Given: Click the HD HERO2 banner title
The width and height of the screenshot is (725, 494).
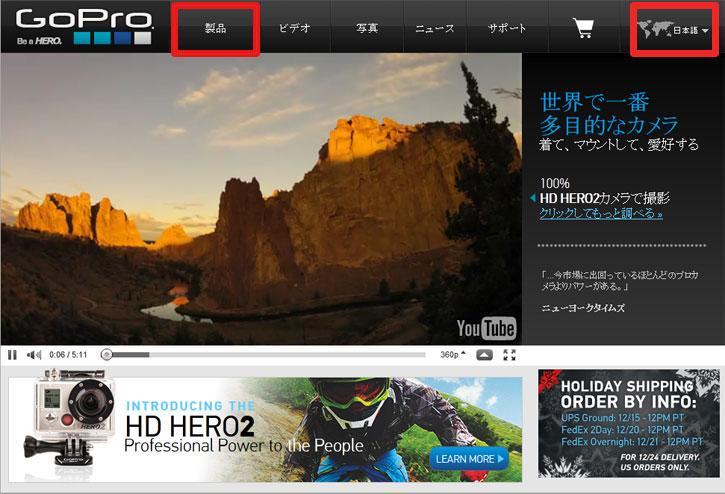Looking at the screenshot, I should click(190, 426).
